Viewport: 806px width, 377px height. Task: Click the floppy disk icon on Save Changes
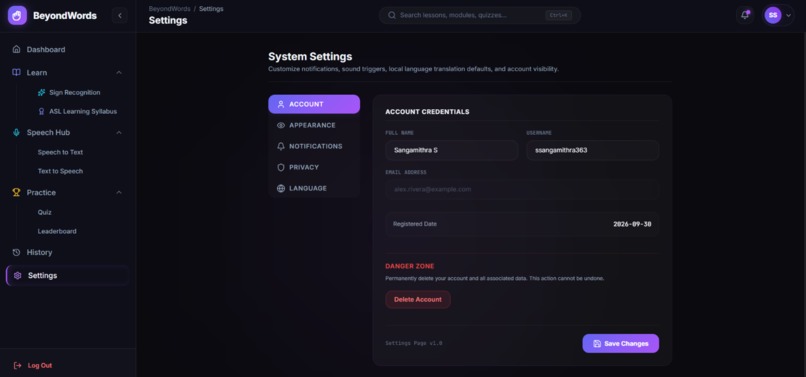pyautogui.click(x=597, y=344)
